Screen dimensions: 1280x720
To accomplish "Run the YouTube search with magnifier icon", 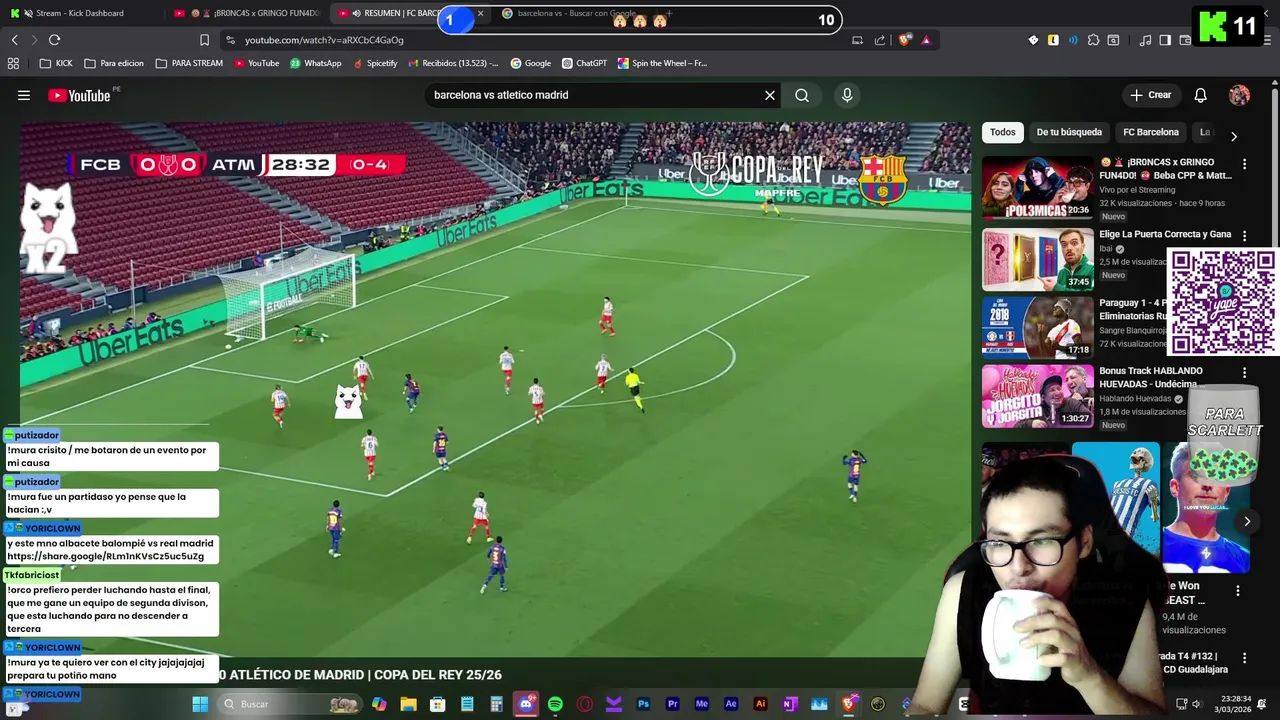I will (x=802, y=95).
